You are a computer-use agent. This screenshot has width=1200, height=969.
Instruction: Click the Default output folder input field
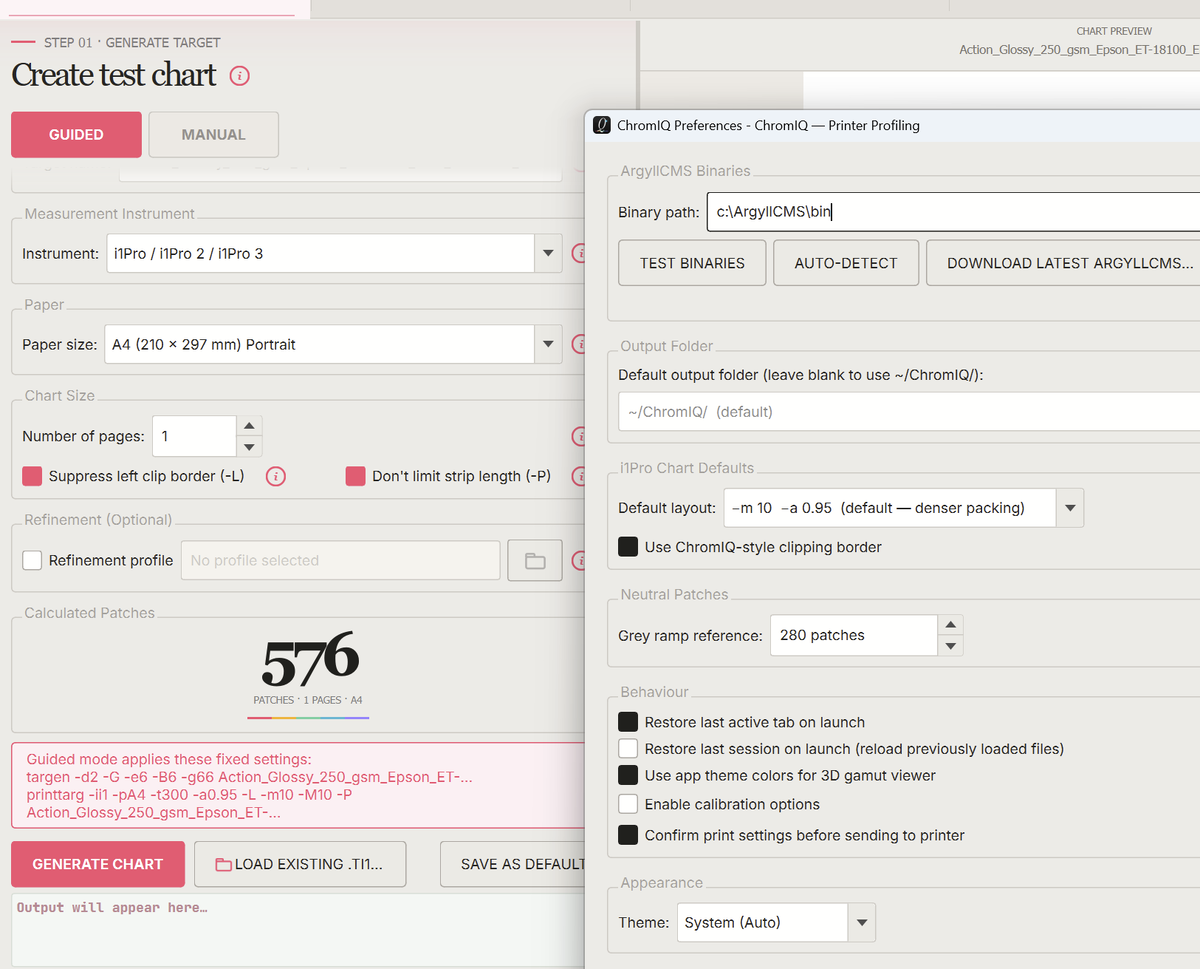coord(909,411)
